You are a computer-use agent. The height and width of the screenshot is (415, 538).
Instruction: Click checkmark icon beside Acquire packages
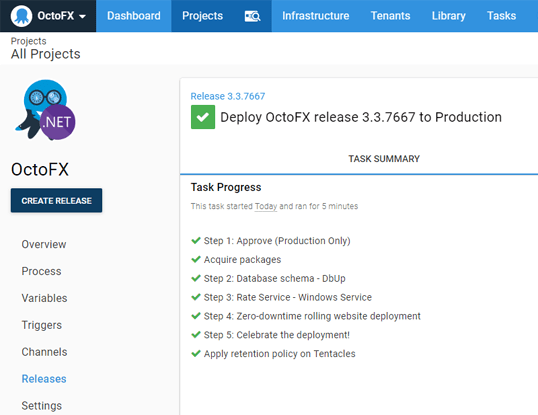[196, 259]
